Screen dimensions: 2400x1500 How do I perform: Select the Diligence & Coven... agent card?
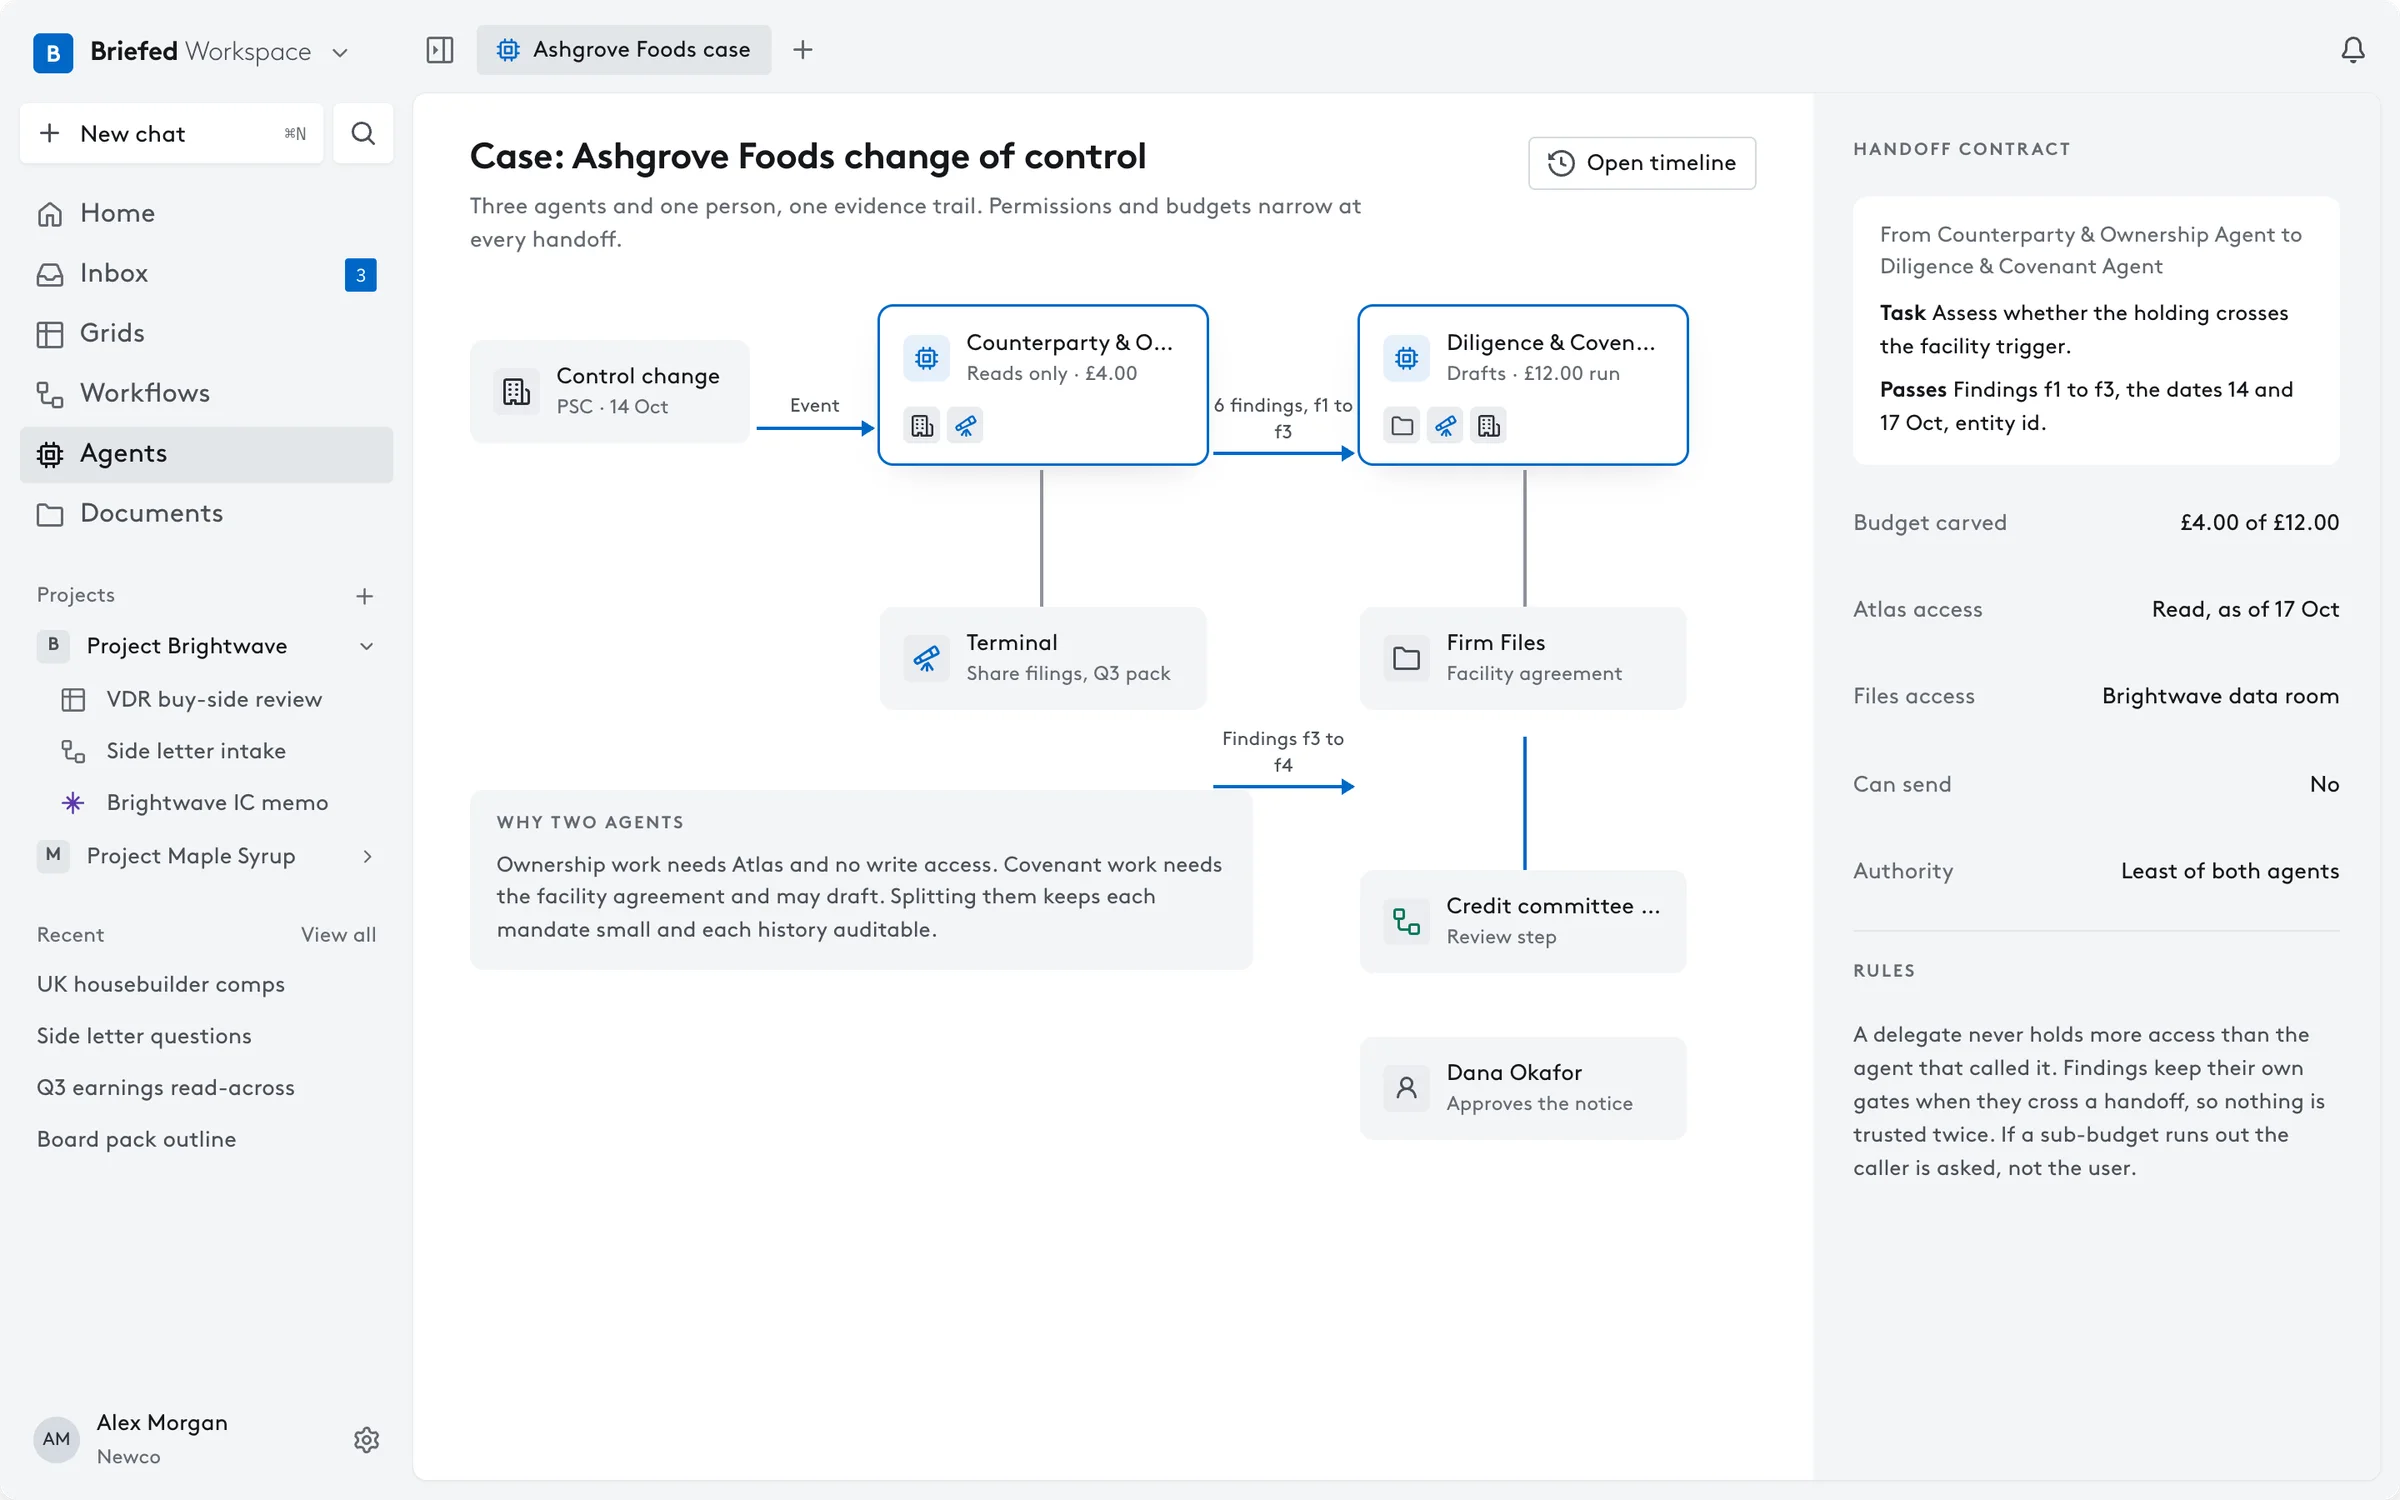click(x=1523, y=385)
